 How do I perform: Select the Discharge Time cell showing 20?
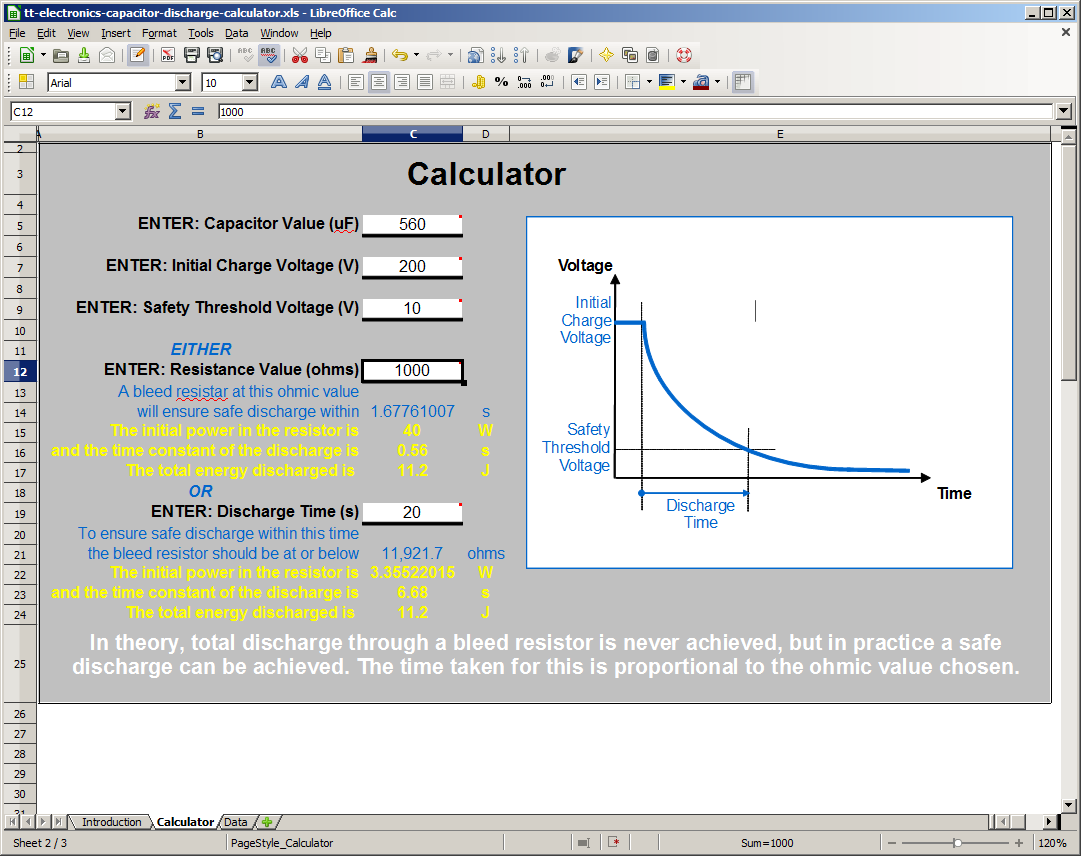(412, 512)
